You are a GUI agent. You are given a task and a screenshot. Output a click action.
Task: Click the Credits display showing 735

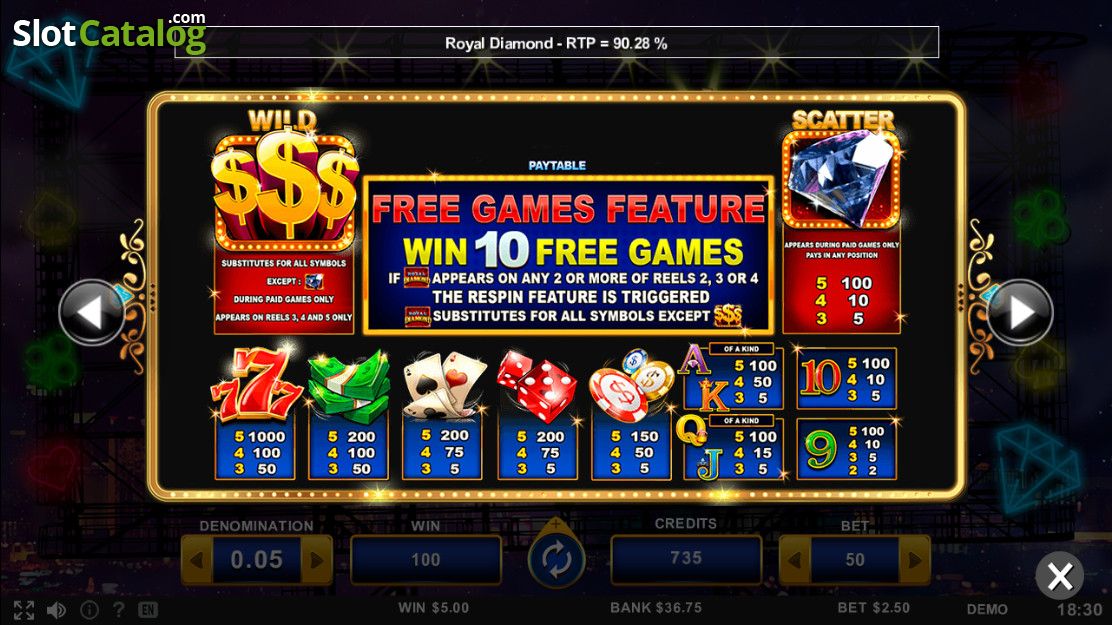686,558
